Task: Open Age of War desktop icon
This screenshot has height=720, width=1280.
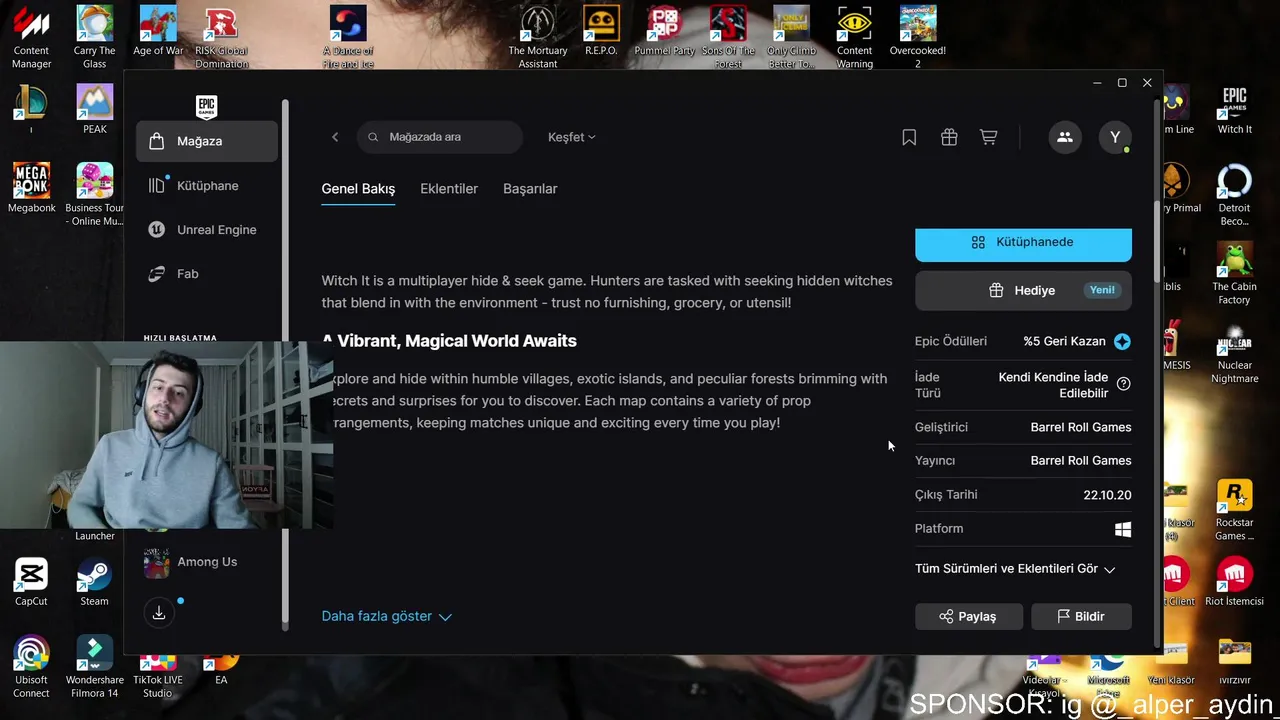Action: (158, 32)
